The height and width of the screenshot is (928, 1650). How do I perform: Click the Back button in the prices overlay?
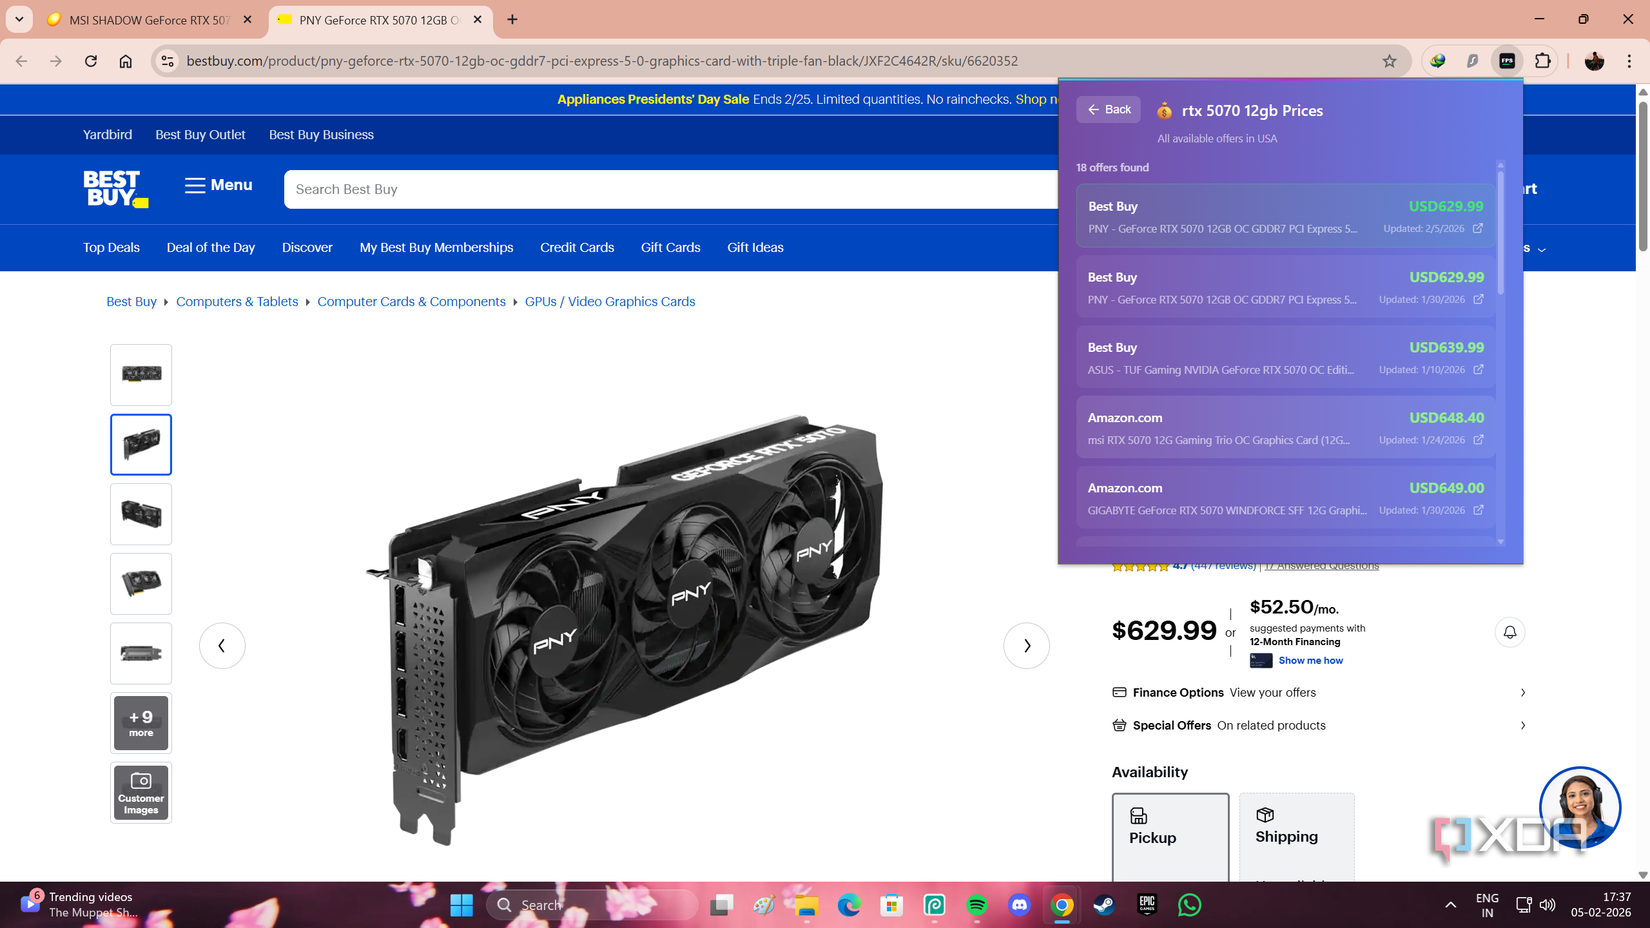click(1107, 109)
